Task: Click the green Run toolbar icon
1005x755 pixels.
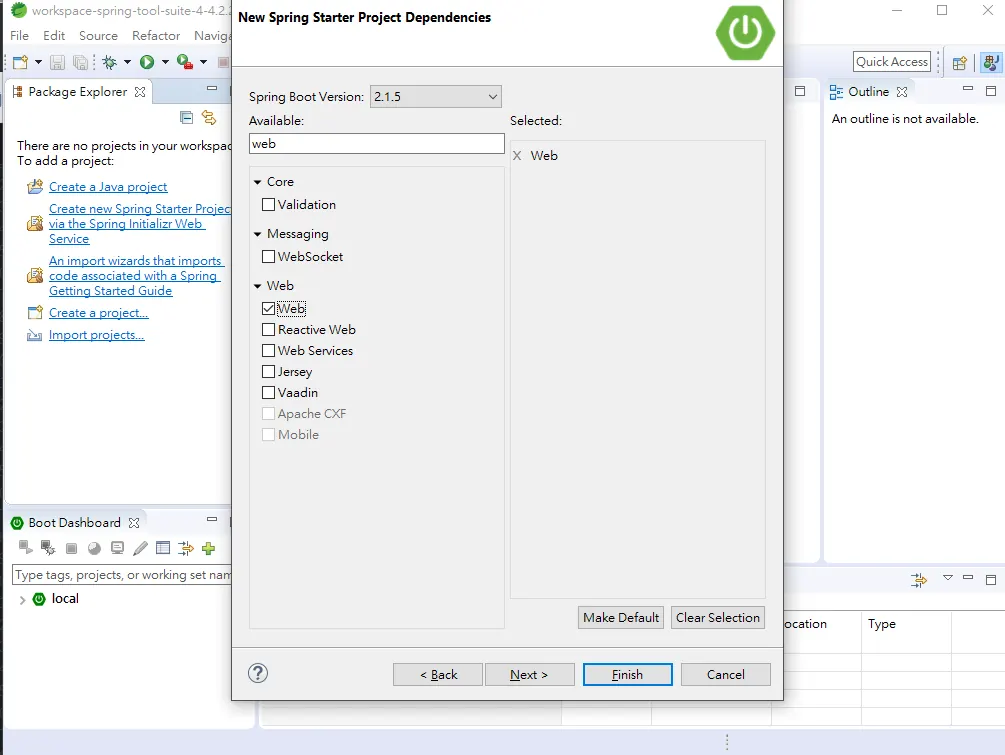Action: [x=147, y=62]
